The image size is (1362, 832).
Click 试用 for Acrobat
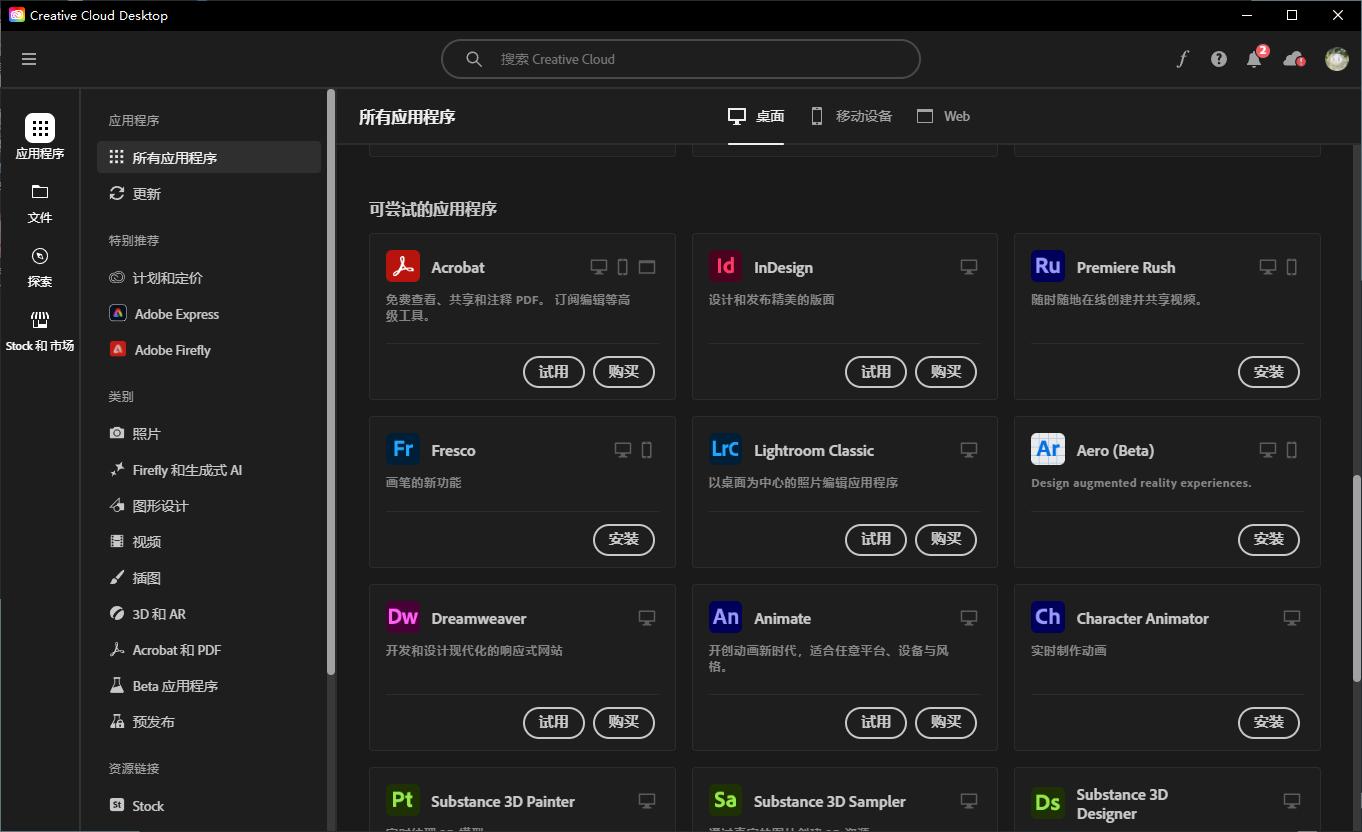coord(553,371)
